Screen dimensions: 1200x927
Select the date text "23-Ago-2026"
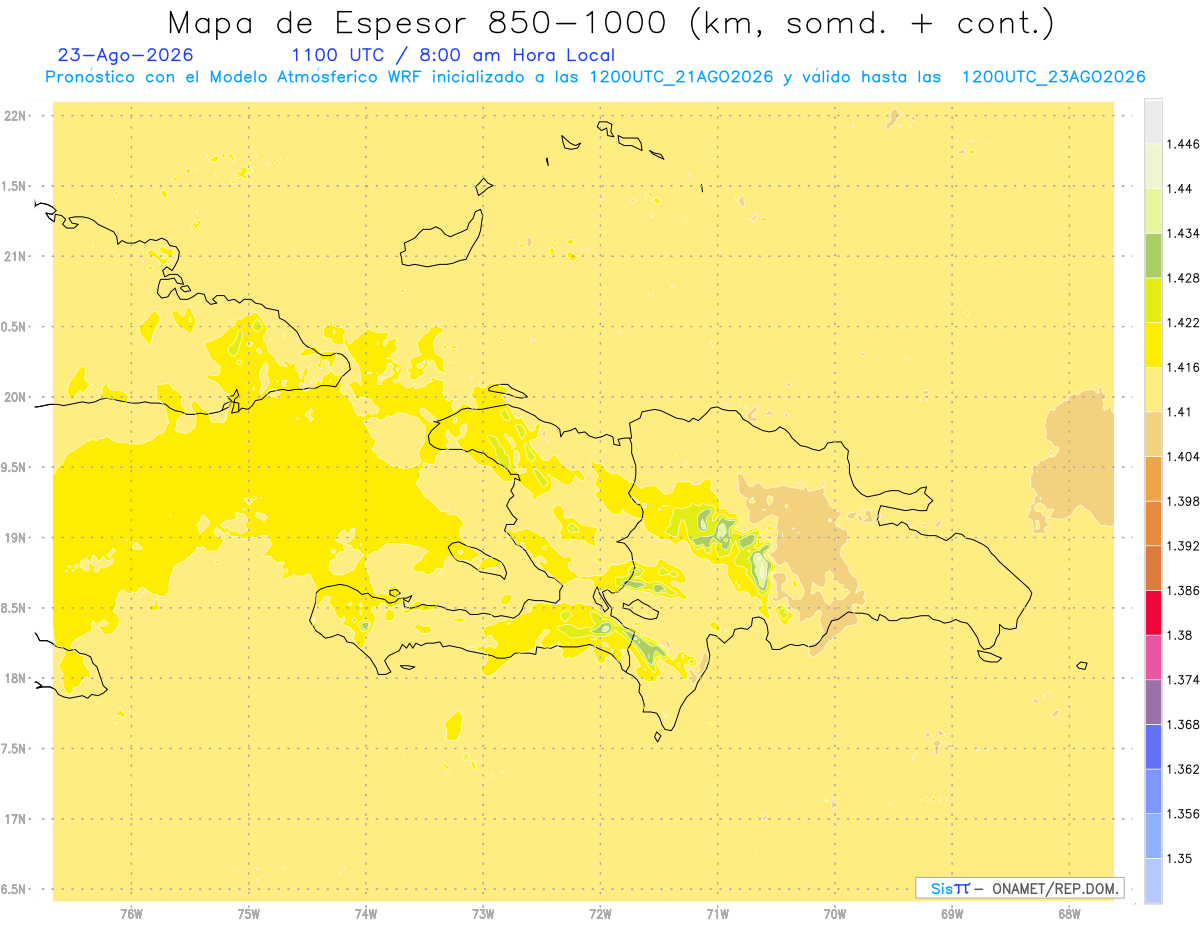(x=126, y=55)
